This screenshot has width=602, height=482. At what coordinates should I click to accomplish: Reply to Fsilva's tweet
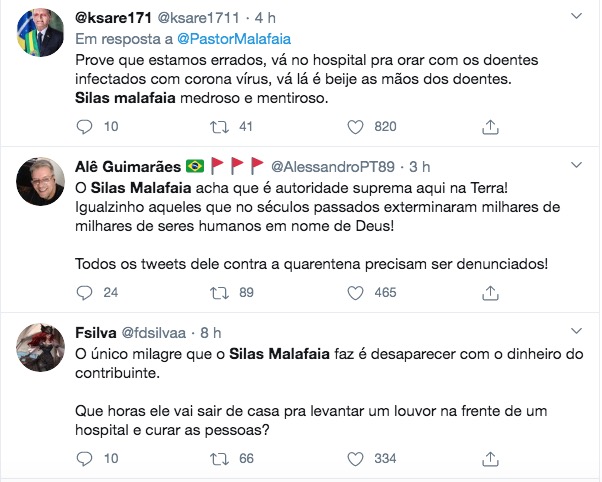pos(85,458)
